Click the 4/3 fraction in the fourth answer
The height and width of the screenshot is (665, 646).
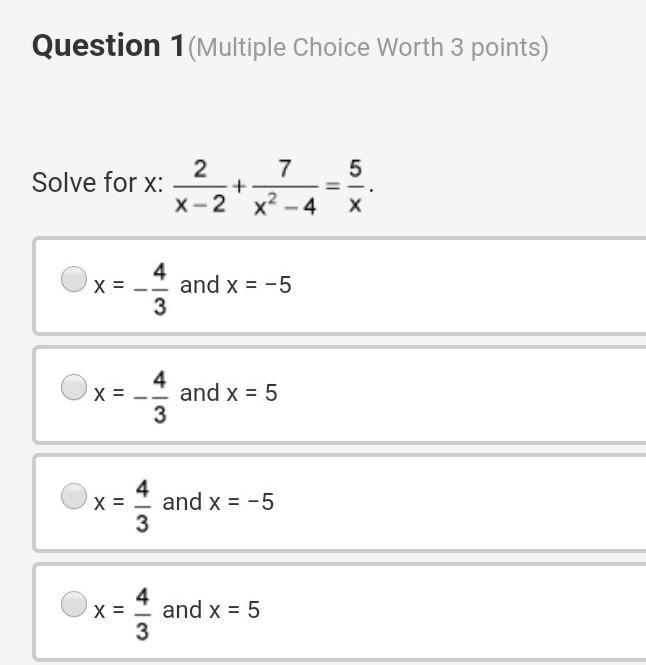tap(142, 612)
